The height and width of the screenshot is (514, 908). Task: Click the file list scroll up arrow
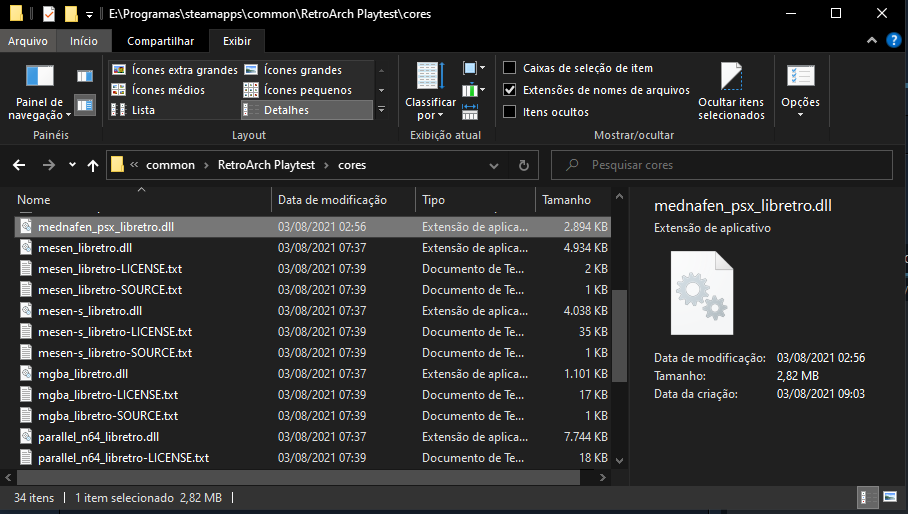coord(620,197)
